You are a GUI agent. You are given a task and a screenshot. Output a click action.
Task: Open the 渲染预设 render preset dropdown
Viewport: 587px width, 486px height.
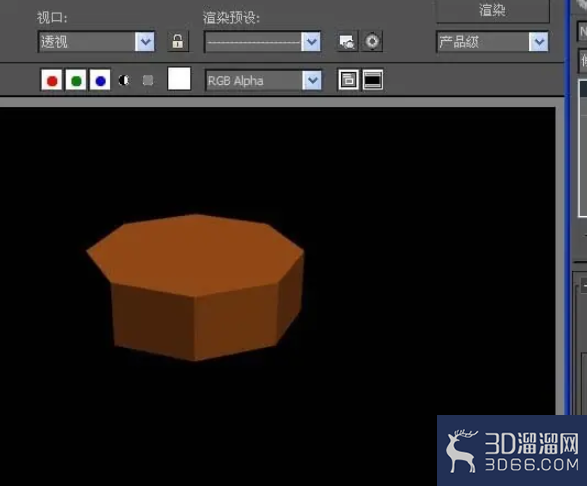pos(262,42)
